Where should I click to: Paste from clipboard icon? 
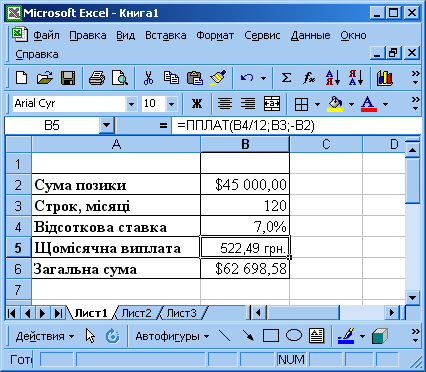pos(195,78)
